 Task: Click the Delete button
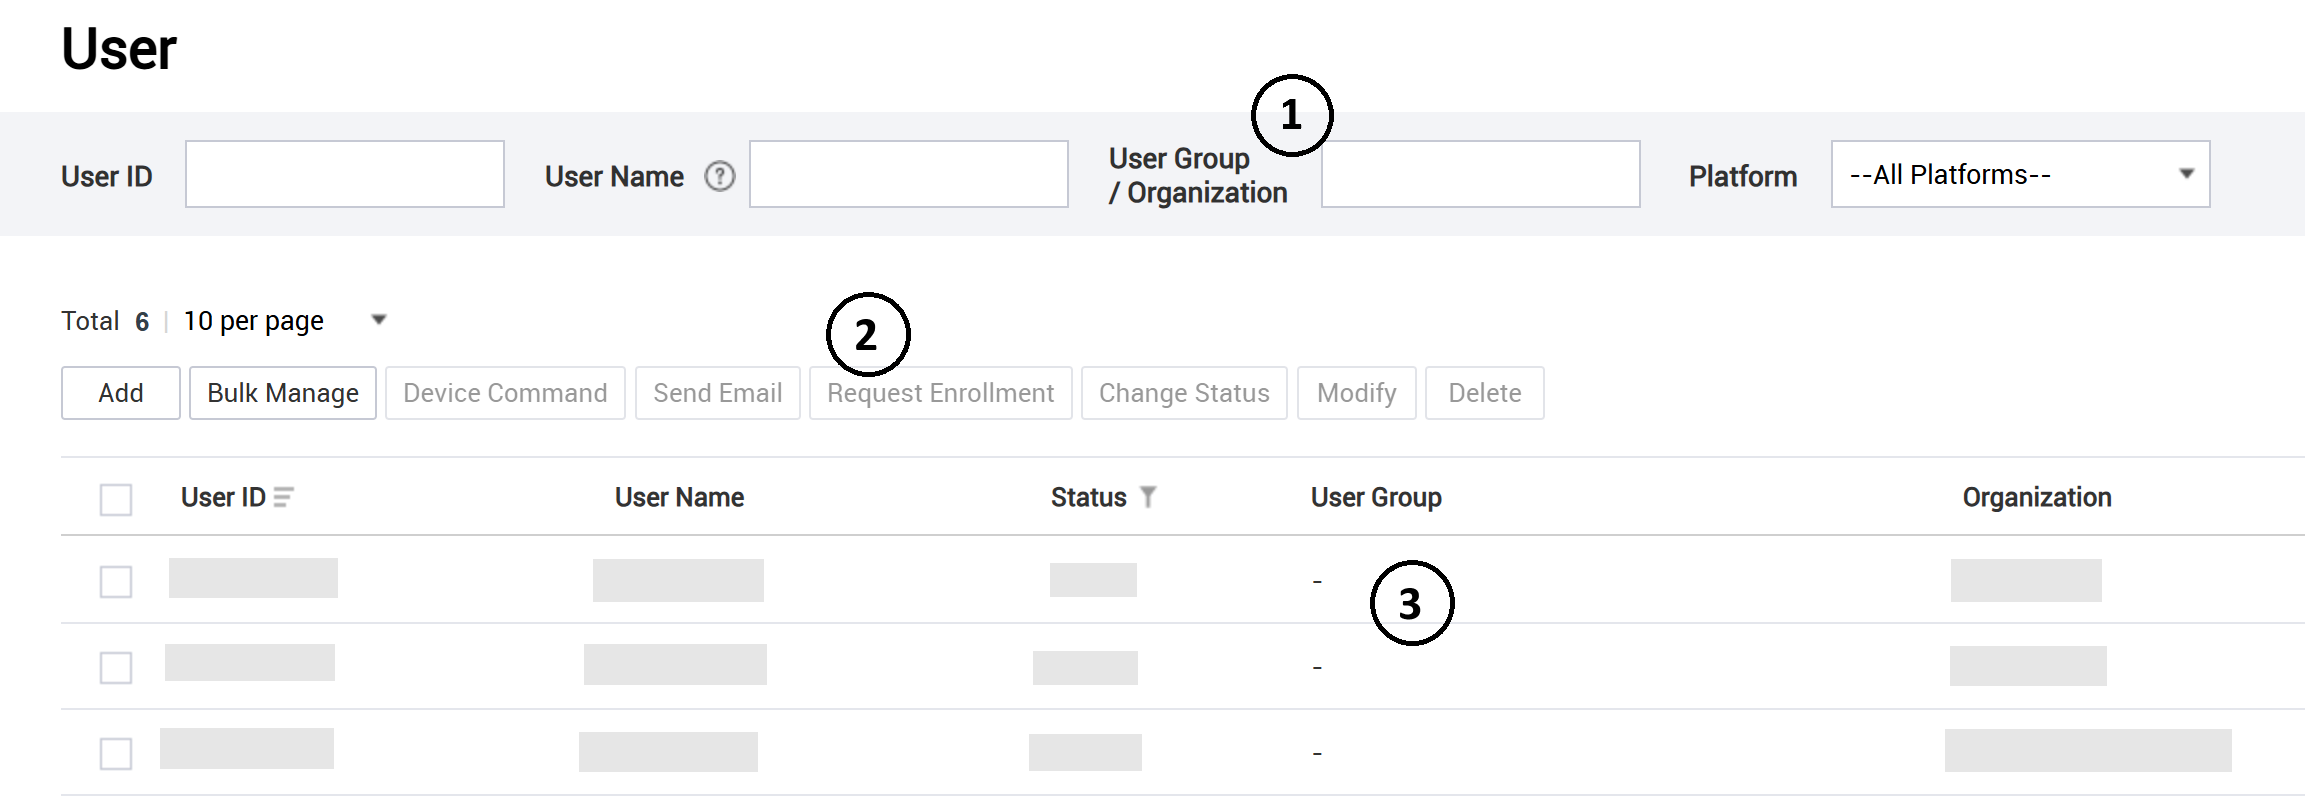click(1484, 393)
